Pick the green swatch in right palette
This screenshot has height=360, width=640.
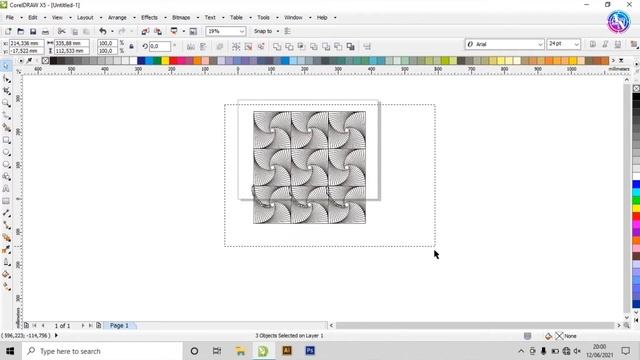click(636, 200)
